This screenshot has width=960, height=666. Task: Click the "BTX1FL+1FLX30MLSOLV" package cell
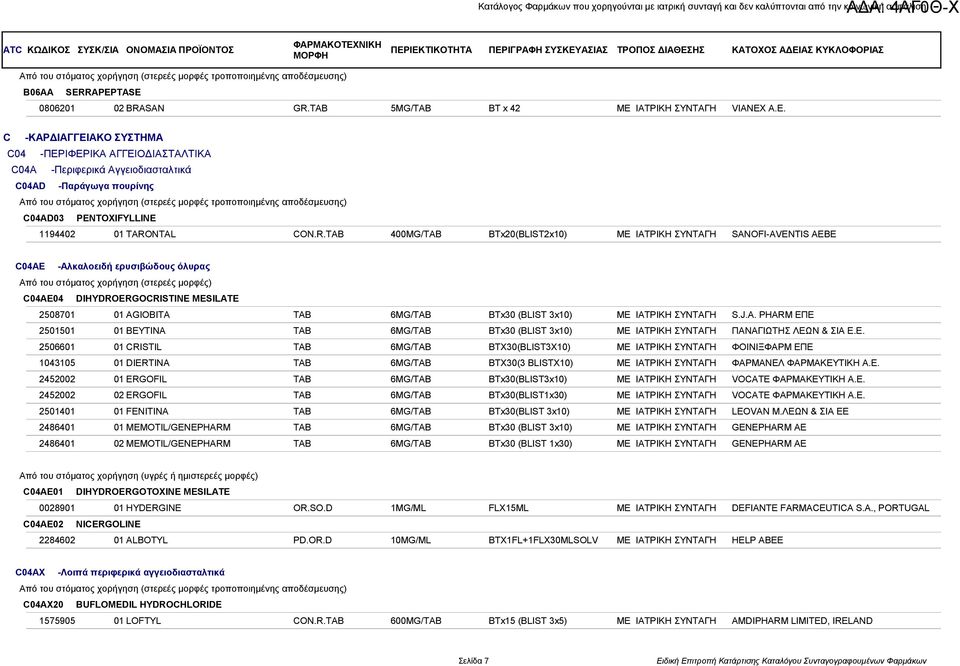[x=543, y=541]
